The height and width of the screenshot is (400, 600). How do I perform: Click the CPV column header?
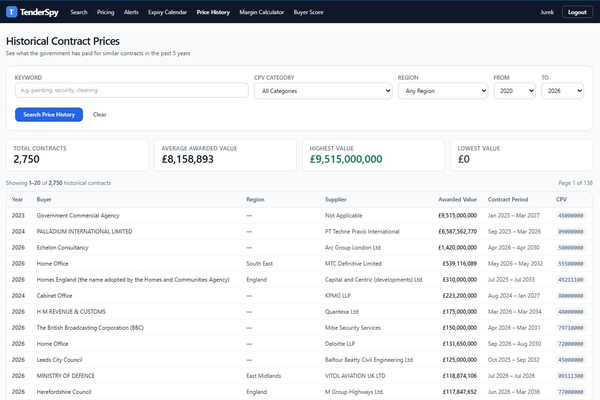click(561, 199)
